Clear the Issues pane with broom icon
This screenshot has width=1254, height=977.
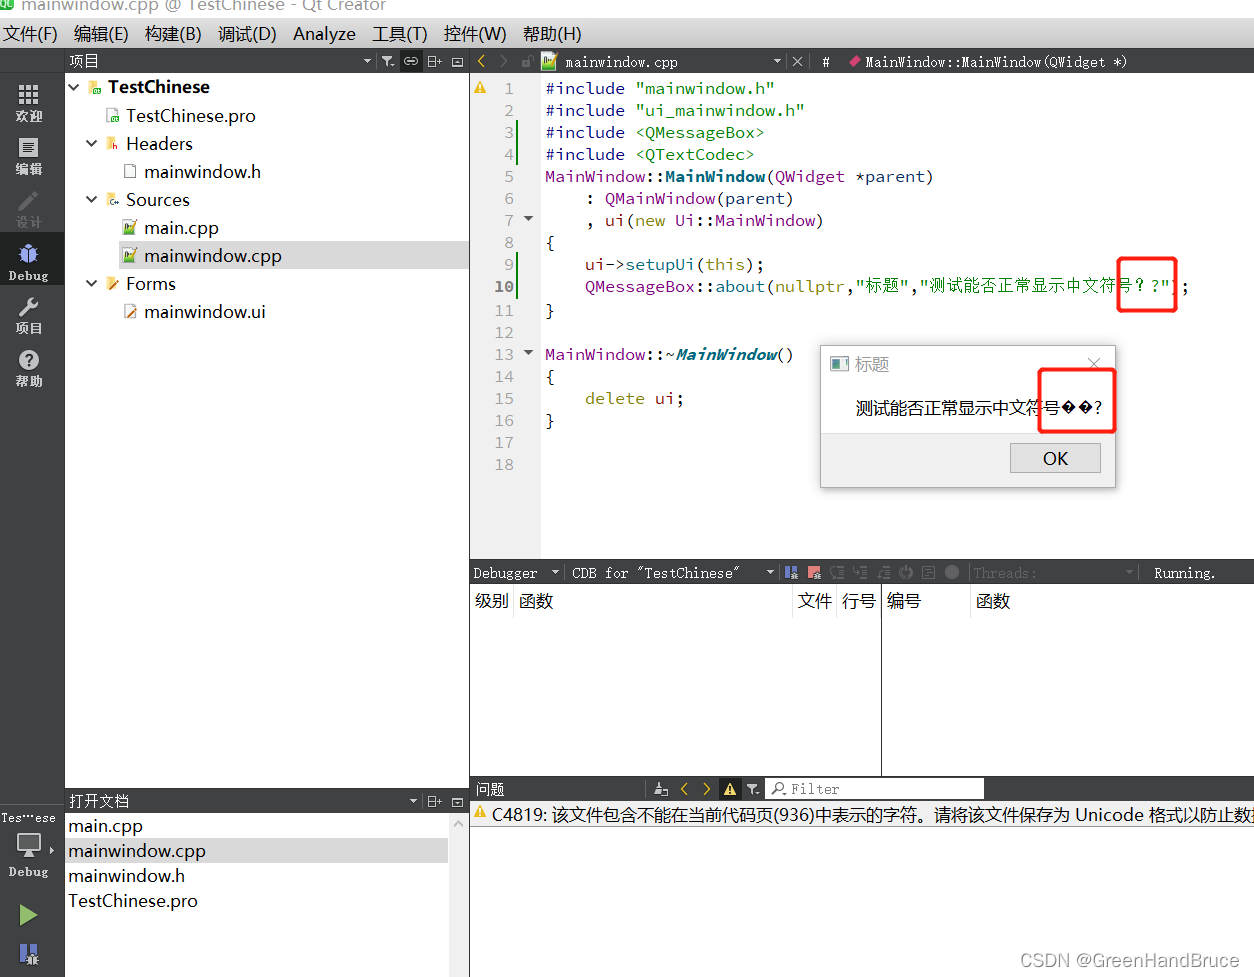click(661, 789)
